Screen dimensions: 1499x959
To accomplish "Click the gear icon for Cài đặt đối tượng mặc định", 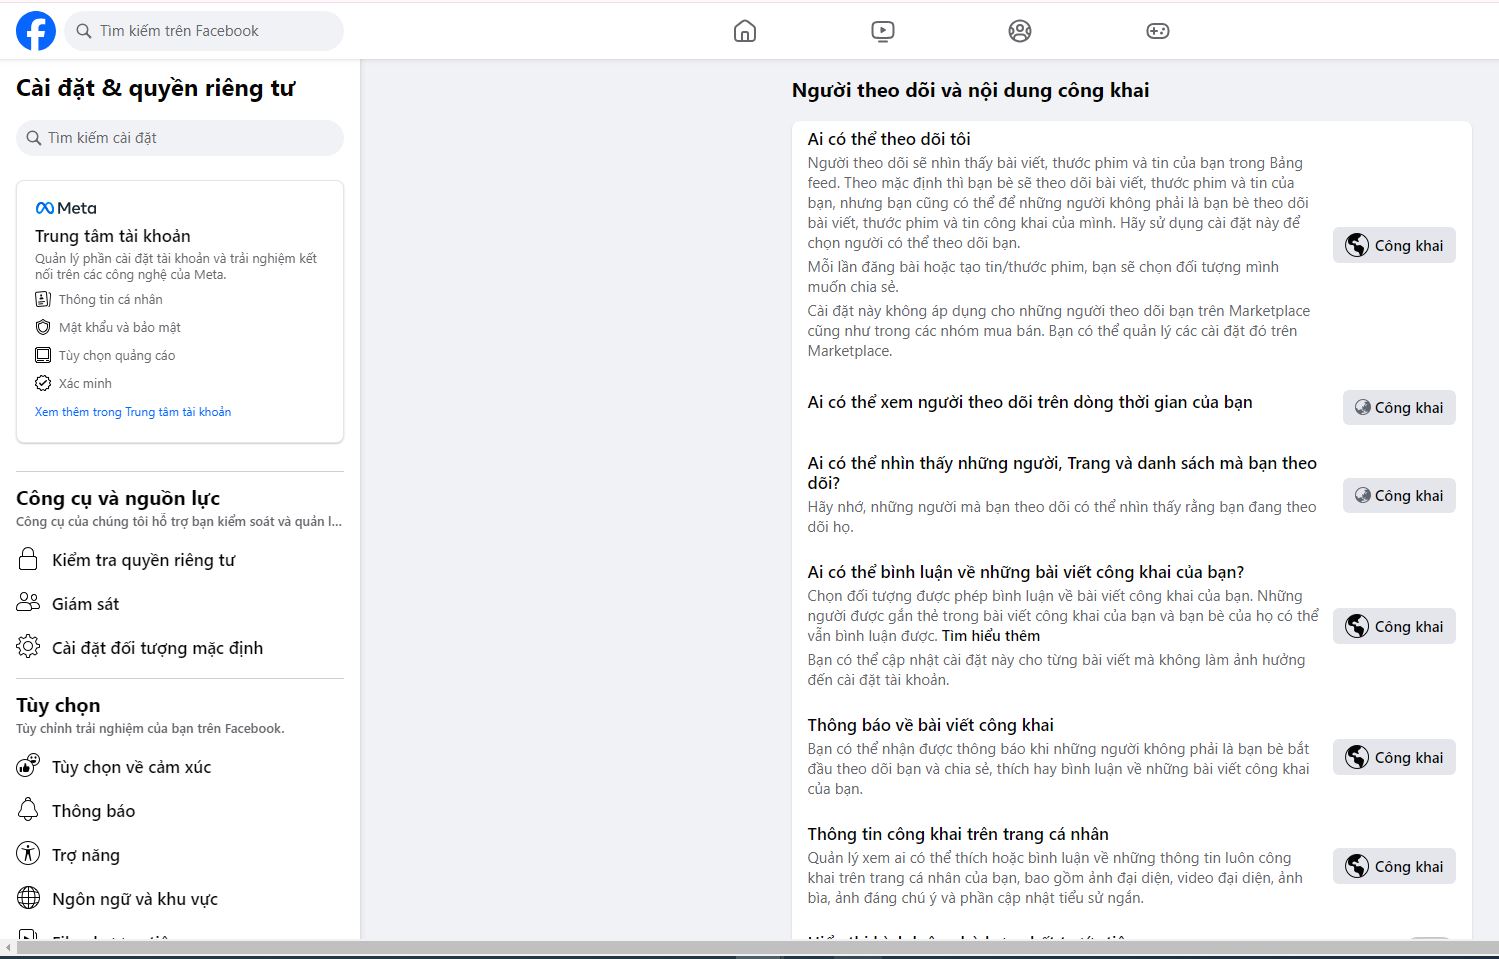I will (x=28, y=646).
